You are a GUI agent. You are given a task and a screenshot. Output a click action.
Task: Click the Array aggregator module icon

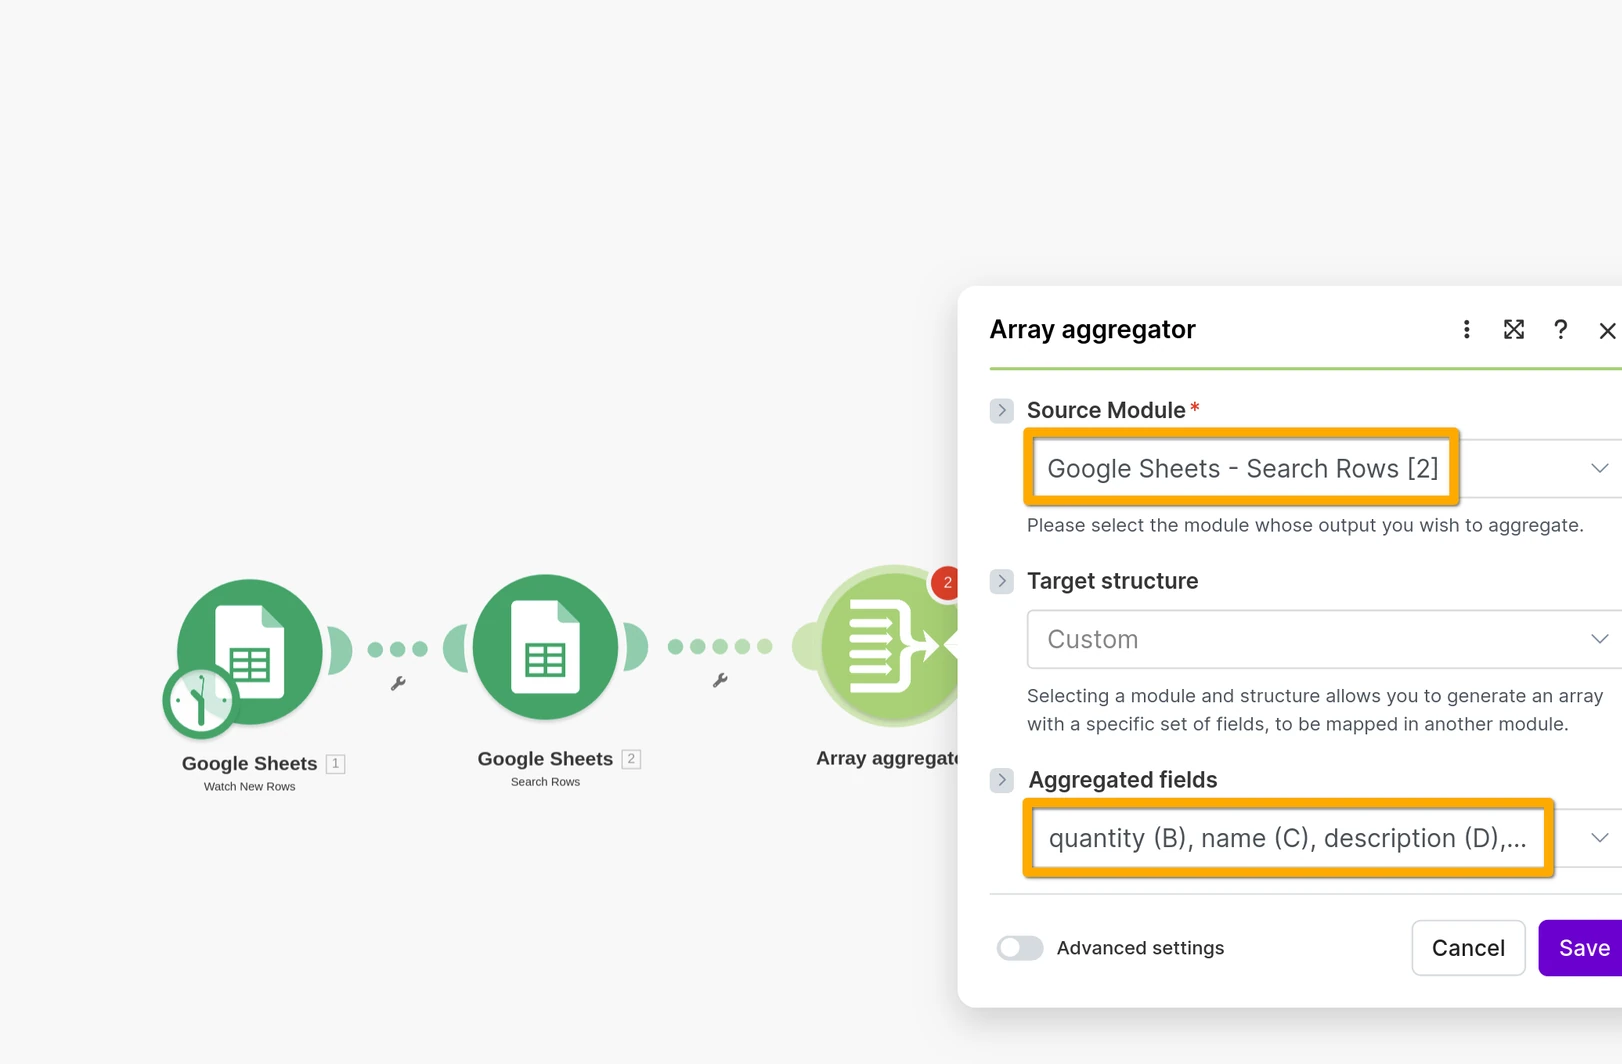coord(886,646)
